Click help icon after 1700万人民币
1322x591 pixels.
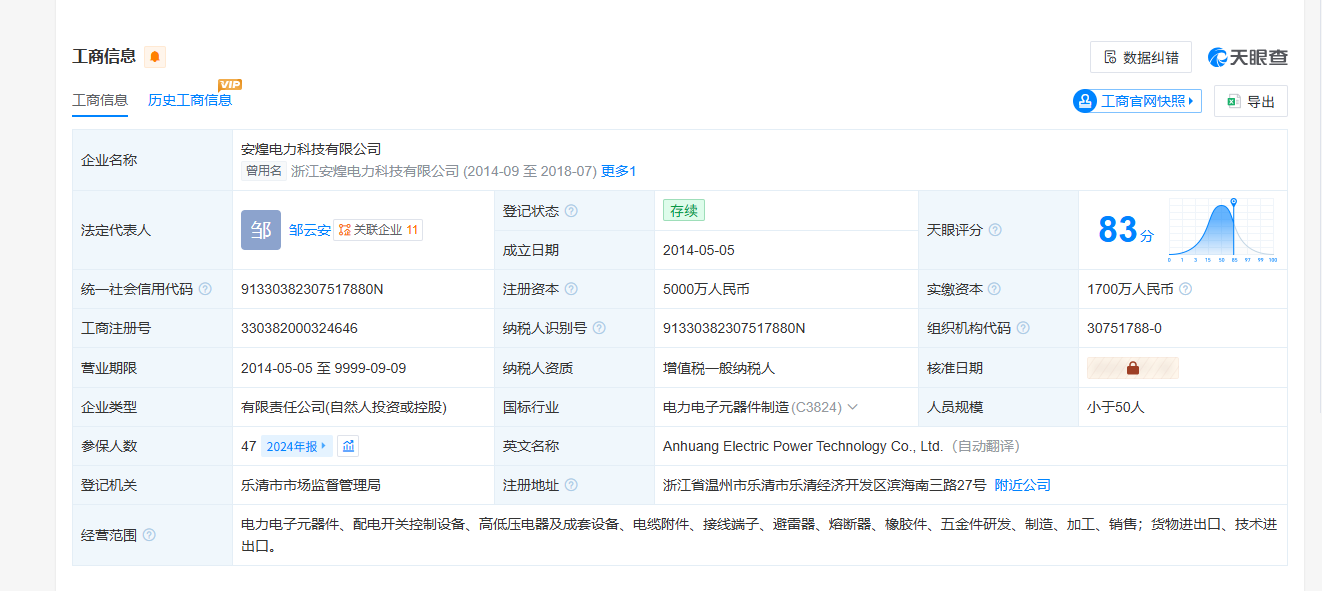click(x=1185, y=289)
